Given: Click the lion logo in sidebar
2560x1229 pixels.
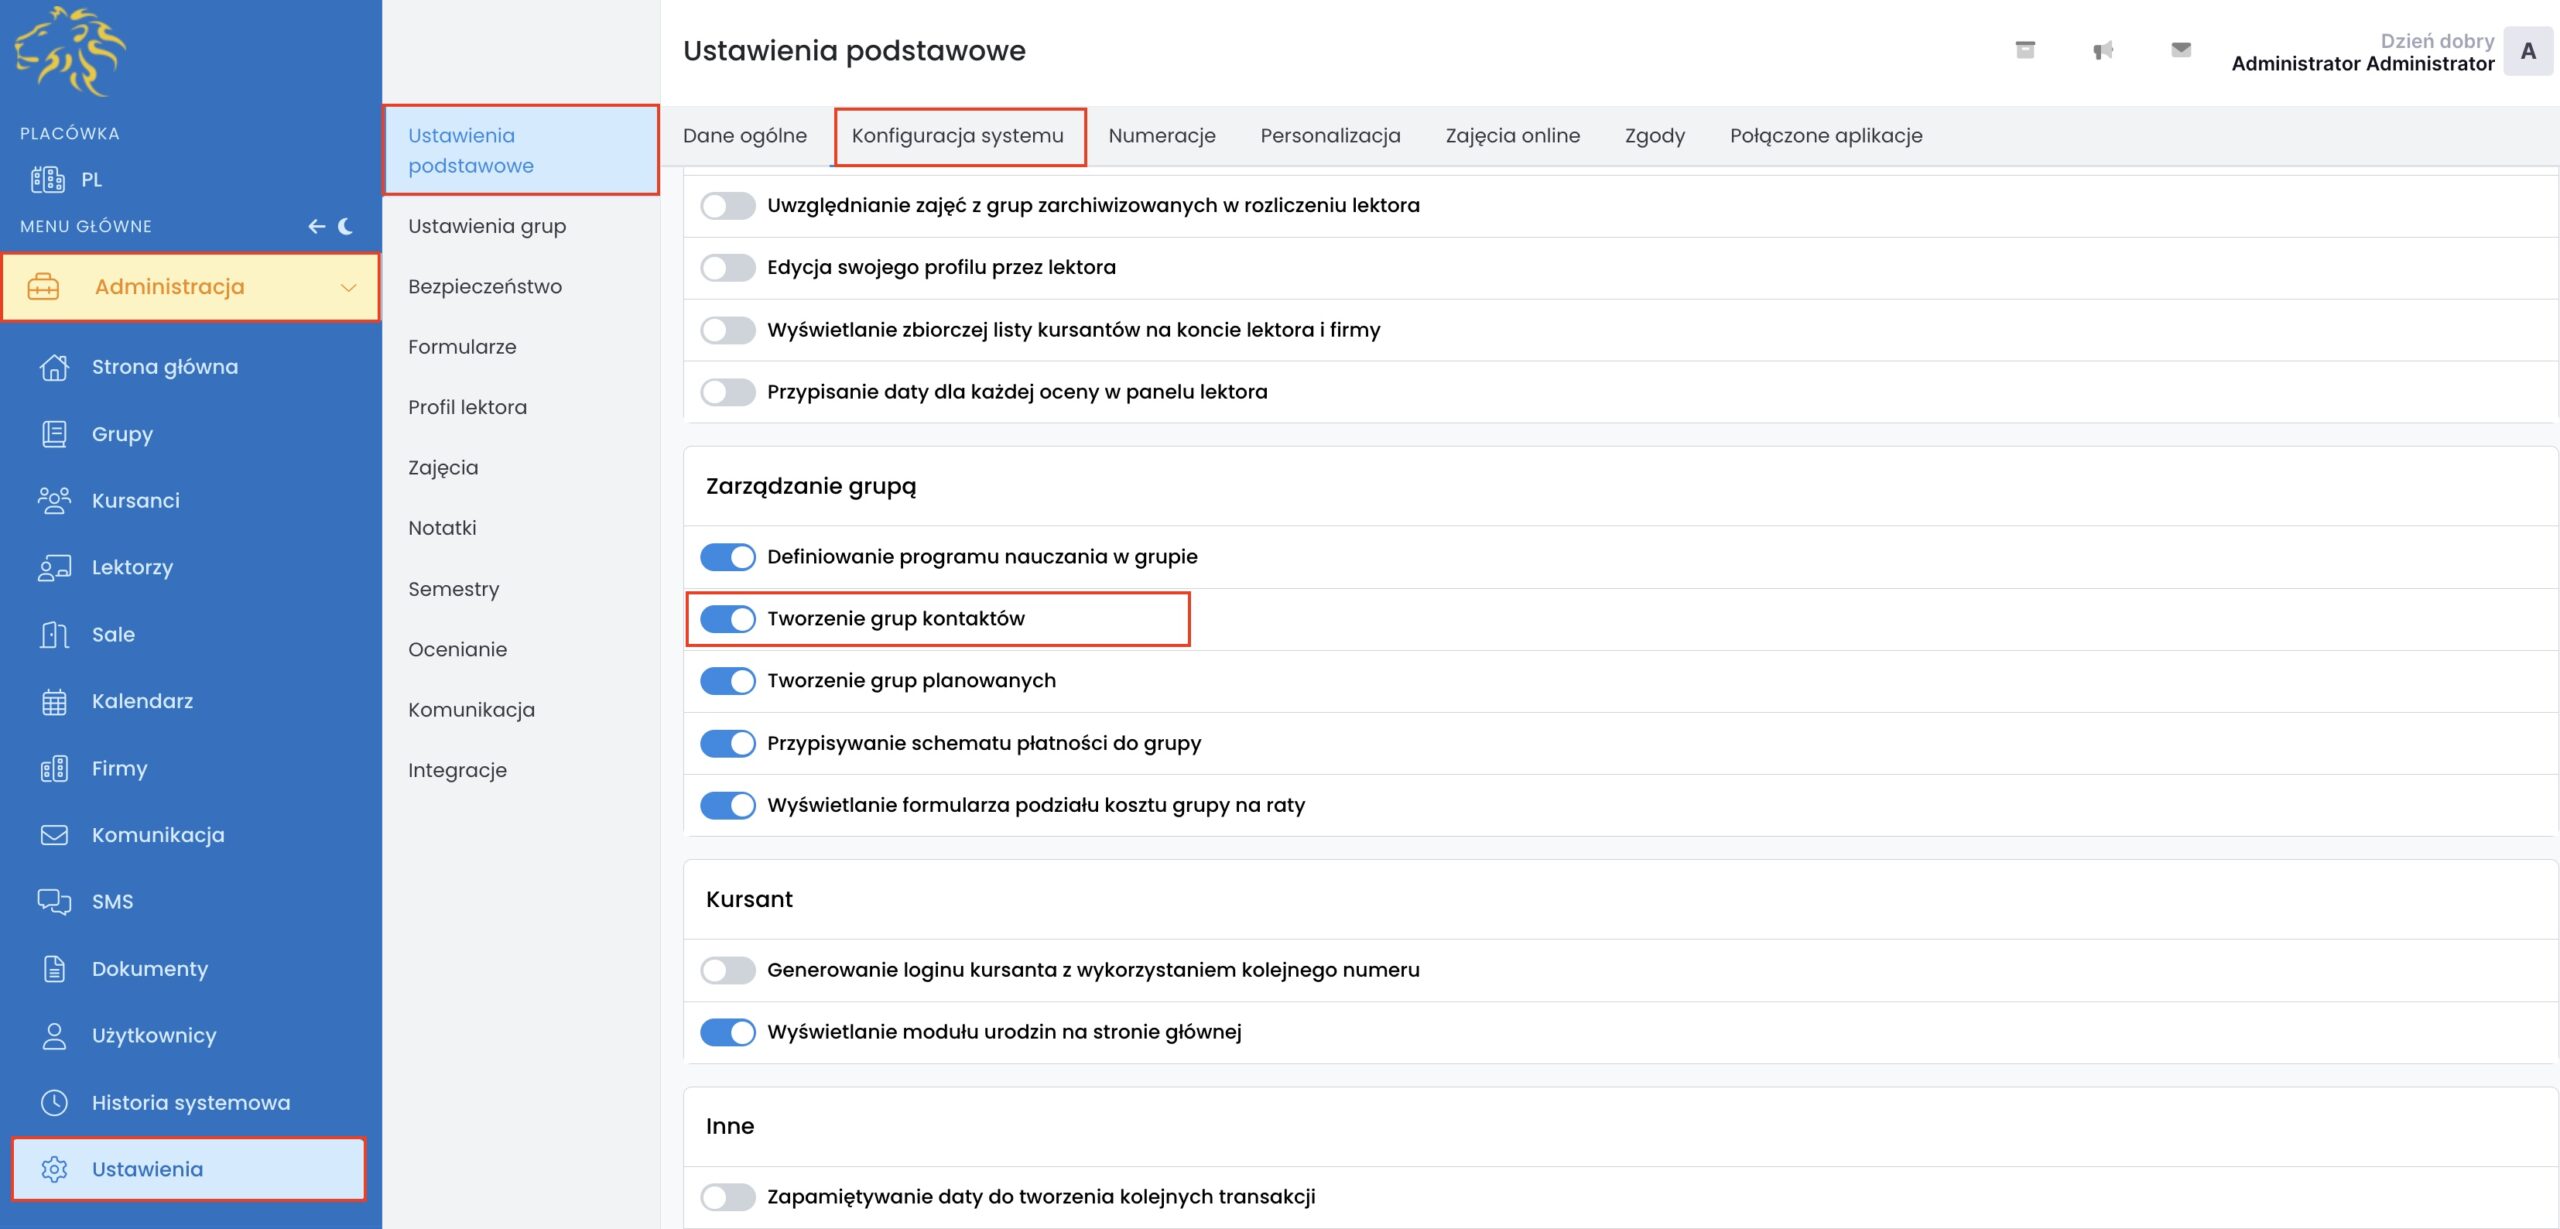Looking at the screenshot, I should point(70,50).
